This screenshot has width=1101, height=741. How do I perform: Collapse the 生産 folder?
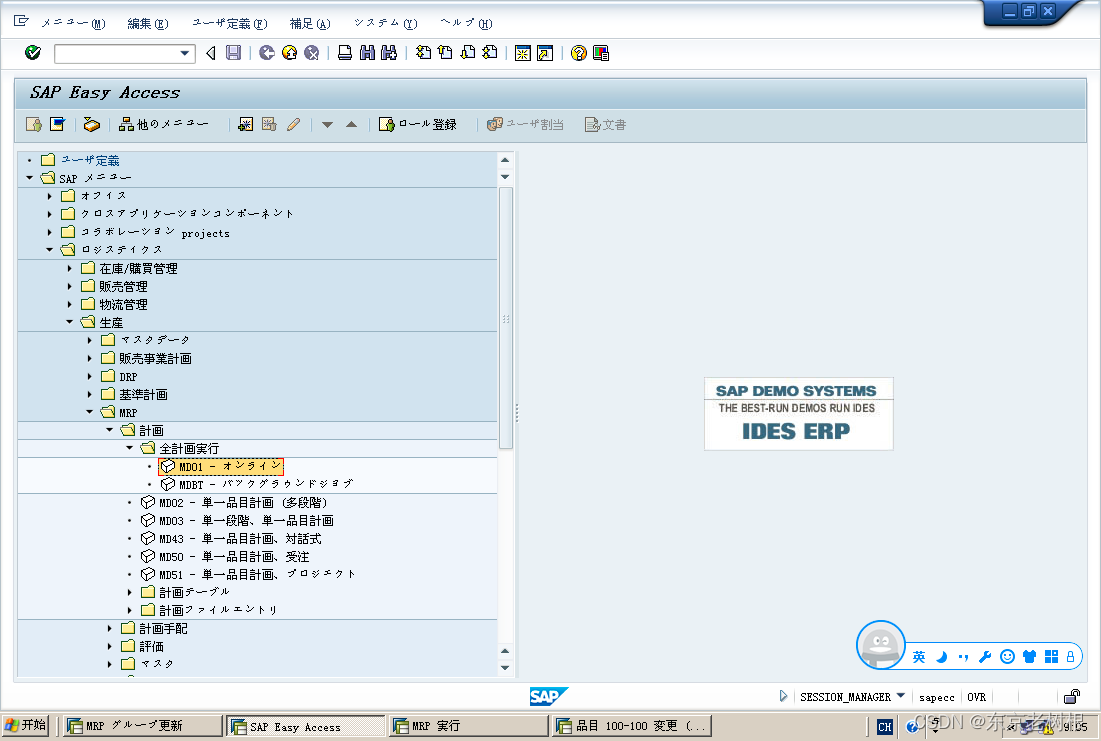69,322
